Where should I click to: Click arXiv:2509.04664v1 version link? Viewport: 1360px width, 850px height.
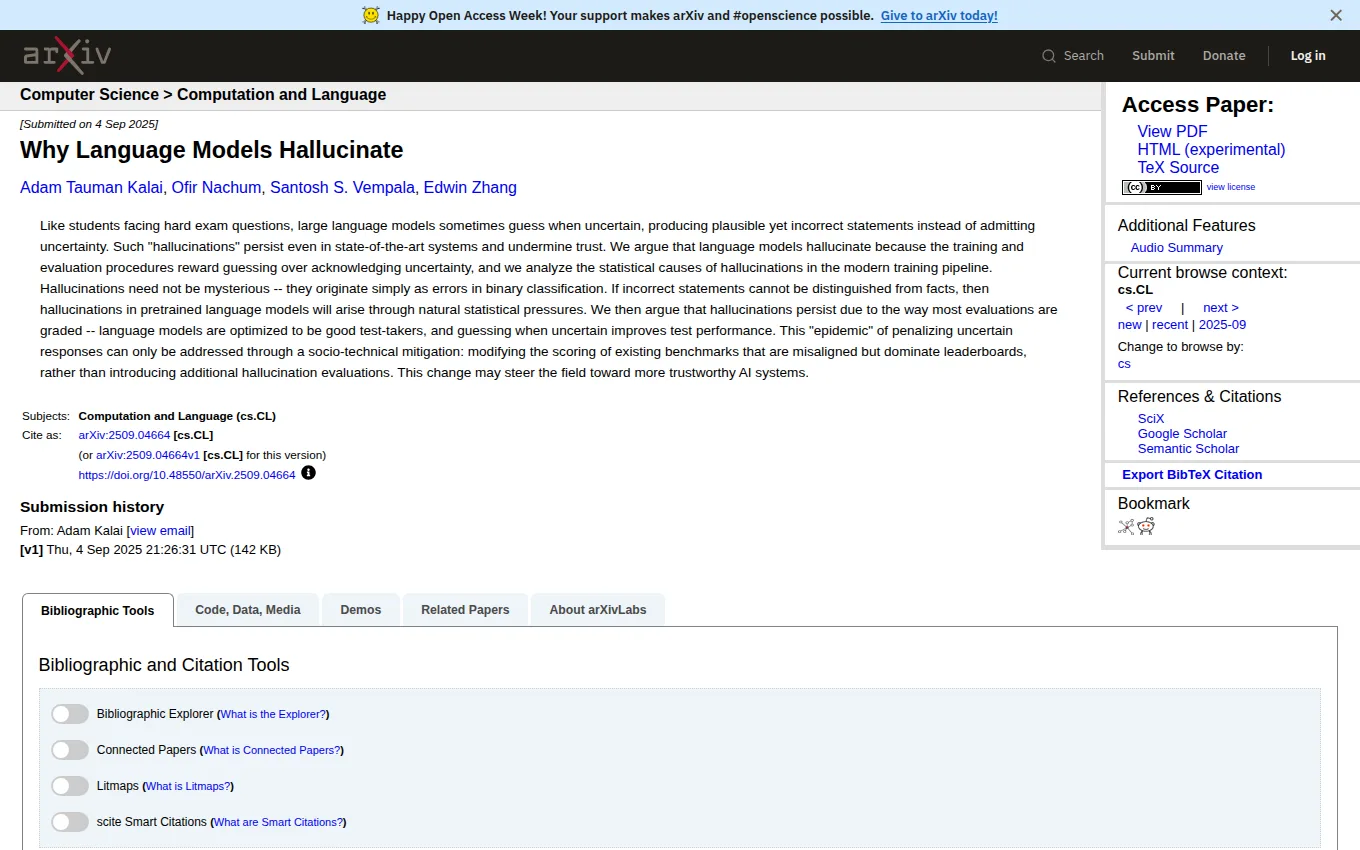pos(148,455)
